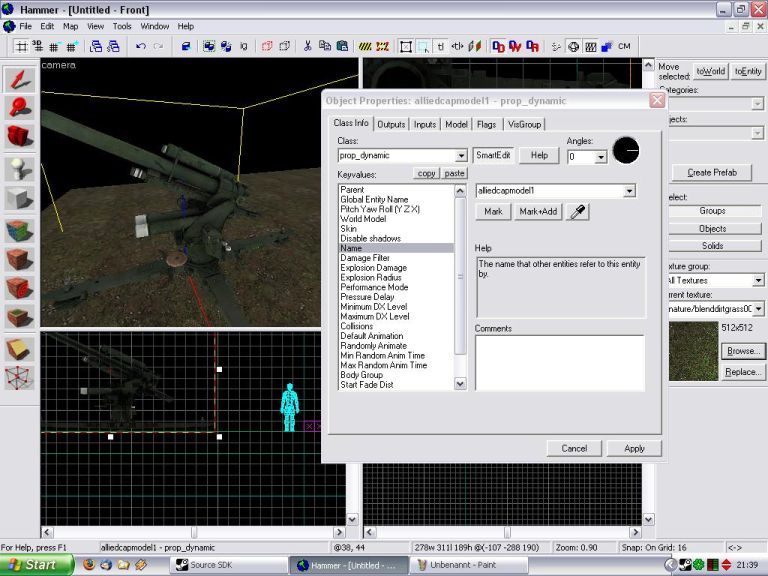Select the Apply overlays tool icon

19,317
